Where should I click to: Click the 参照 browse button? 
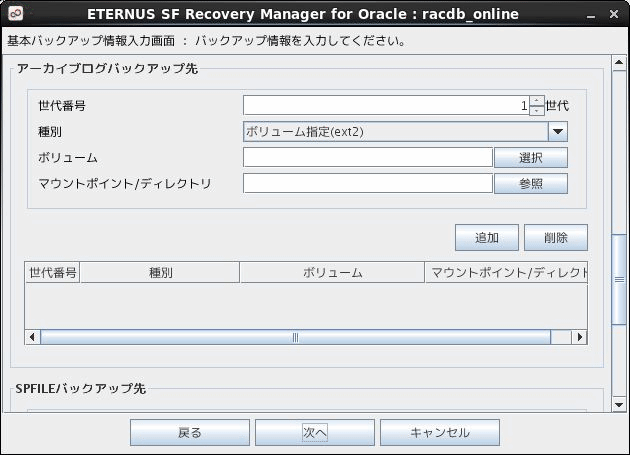[x=531, y=184]
